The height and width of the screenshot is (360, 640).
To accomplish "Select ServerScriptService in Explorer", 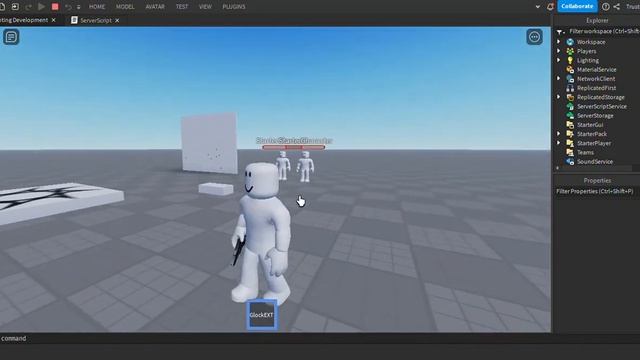I will pos(602,106).
